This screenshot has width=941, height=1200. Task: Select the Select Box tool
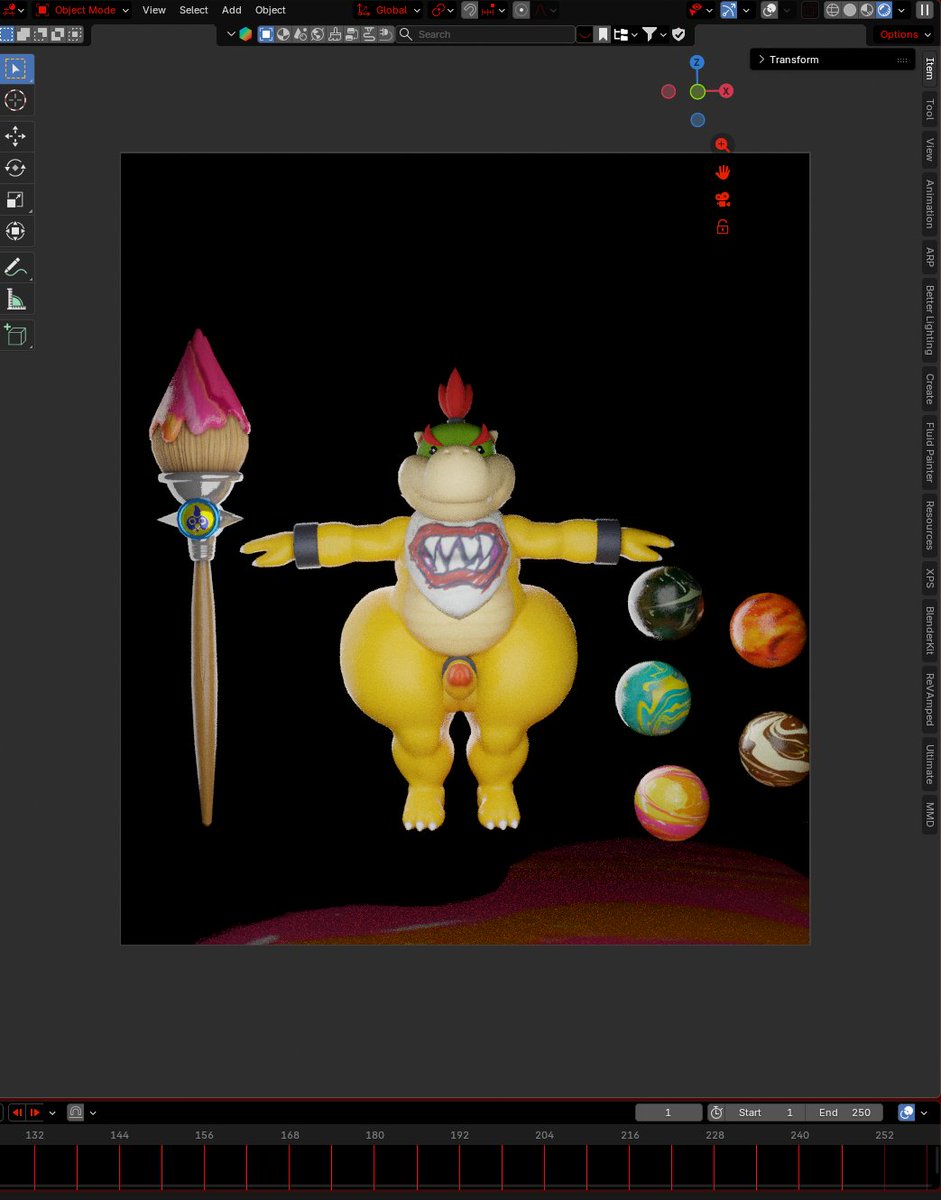[16, 69]
